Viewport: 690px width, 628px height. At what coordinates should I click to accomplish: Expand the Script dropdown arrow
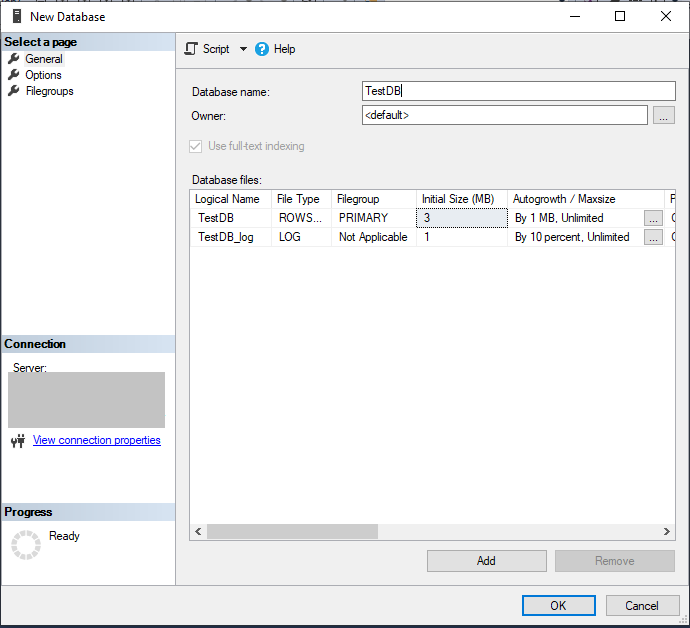[243, 49]
